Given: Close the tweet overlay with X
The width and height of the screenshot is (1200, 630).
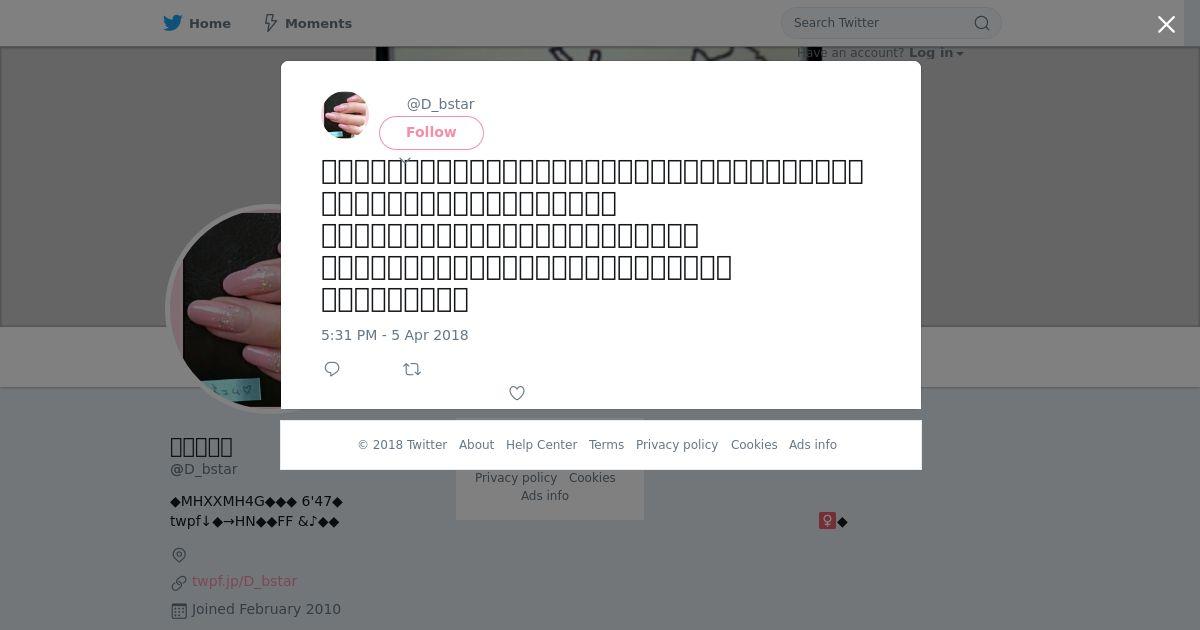Looking at the screenshot, I should point(1166,24).
